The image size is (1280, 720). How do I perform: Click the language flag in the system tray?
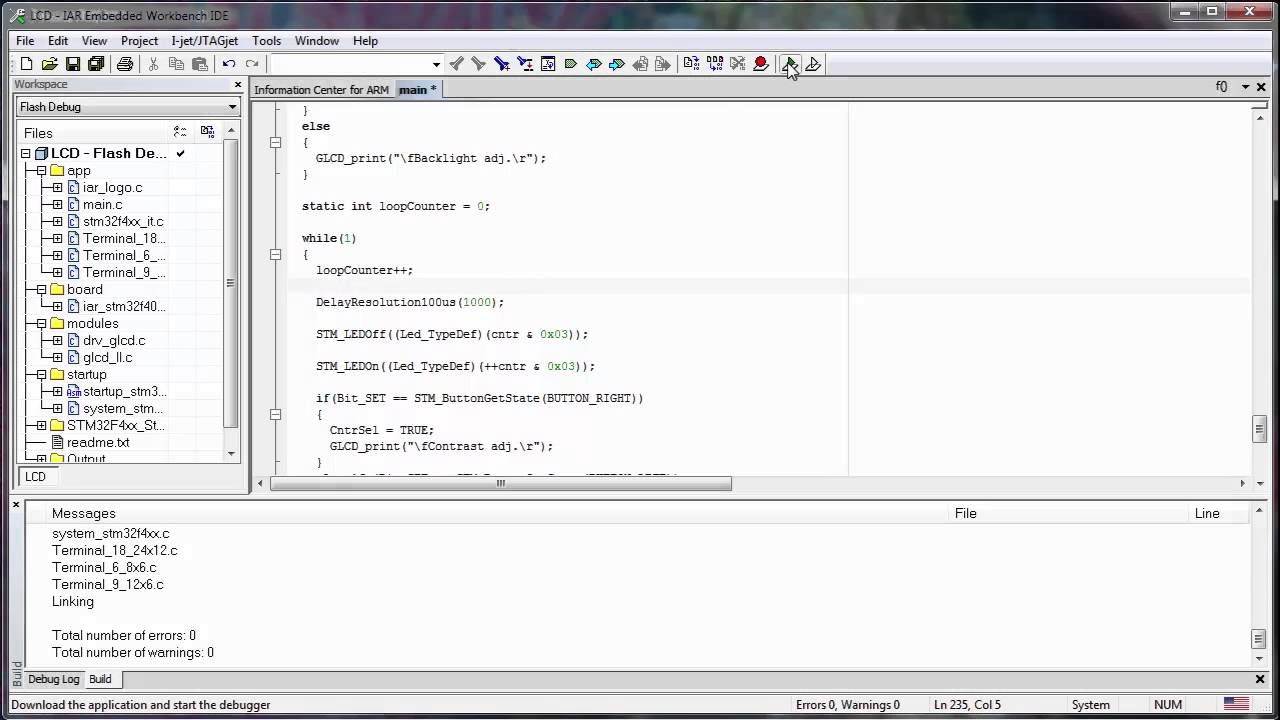coord(1236,704)
